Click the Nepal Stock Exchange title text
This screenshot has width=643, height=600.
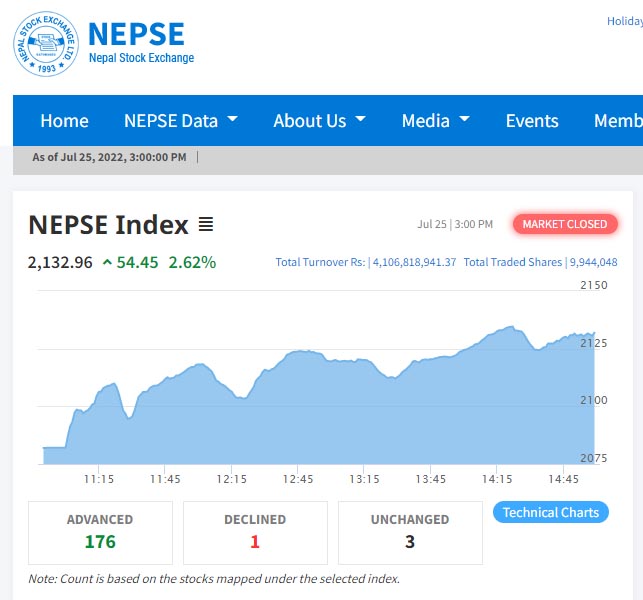[141, 58]
